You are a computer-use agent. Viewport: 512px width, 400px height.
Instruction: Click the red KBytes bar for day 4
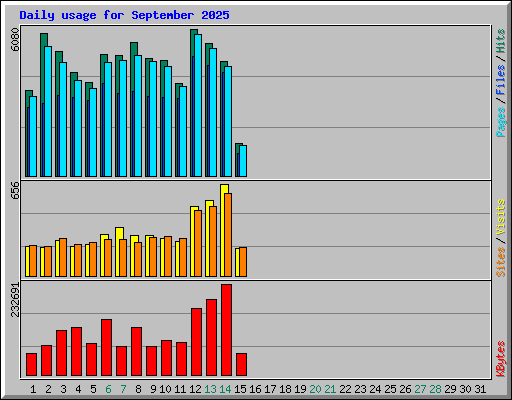click(76, 352)
